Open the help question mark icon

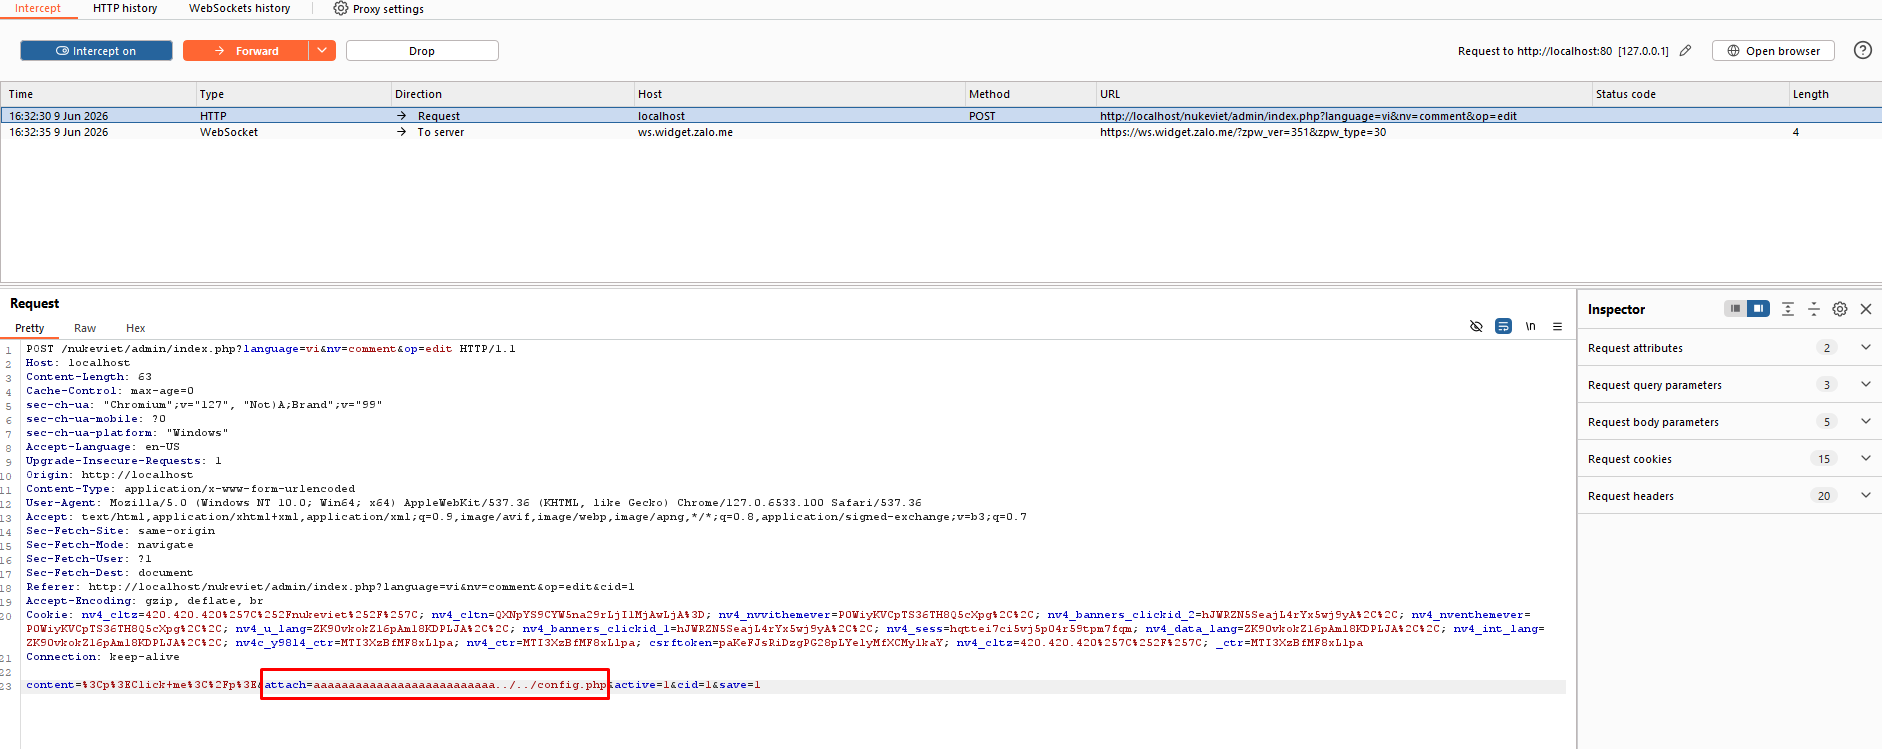point(1862,50)
